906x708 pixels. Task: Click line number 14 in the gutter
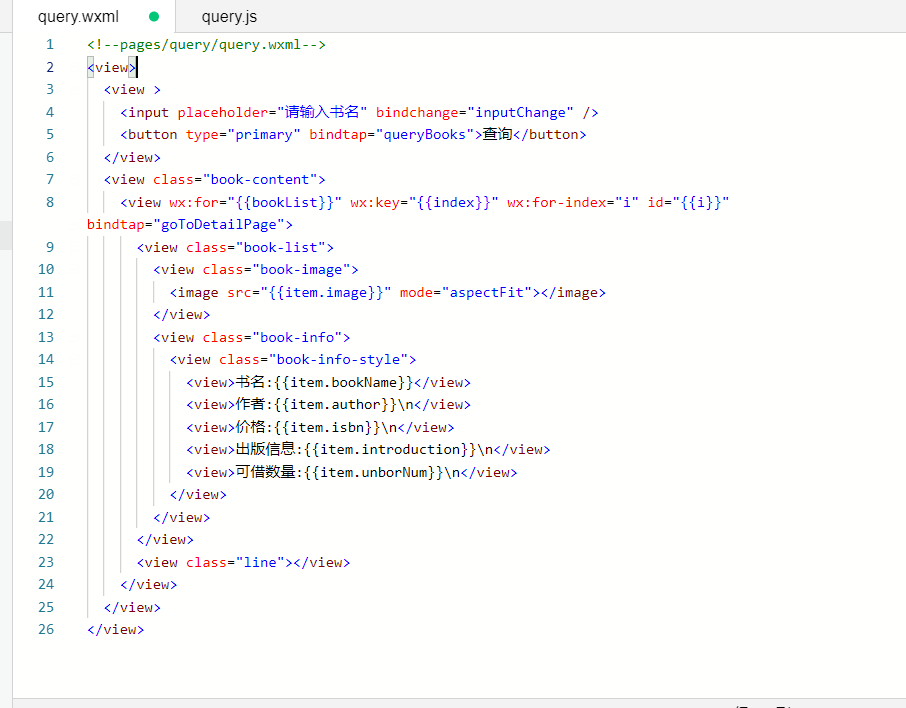coord(46,359)
